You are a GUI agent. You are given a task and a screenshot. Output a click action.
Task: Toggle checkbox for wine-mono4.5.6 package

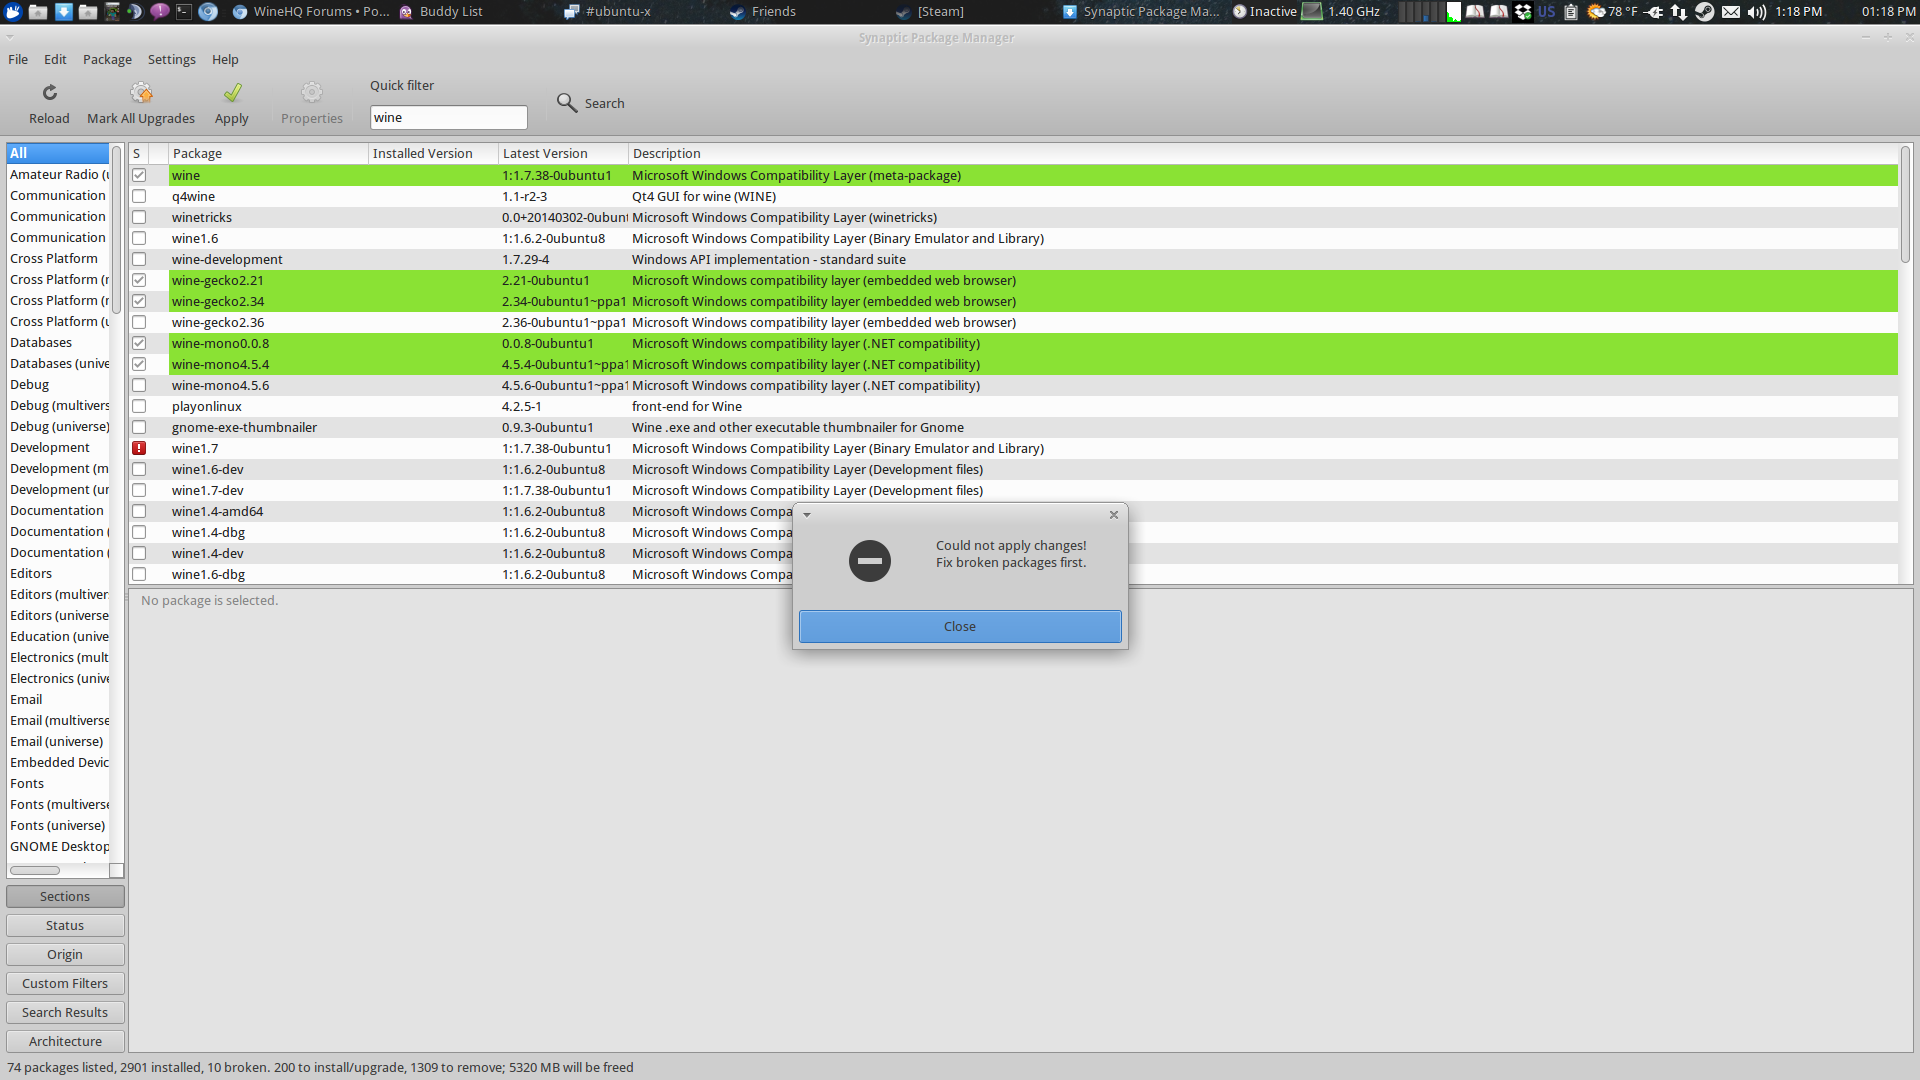139,385
